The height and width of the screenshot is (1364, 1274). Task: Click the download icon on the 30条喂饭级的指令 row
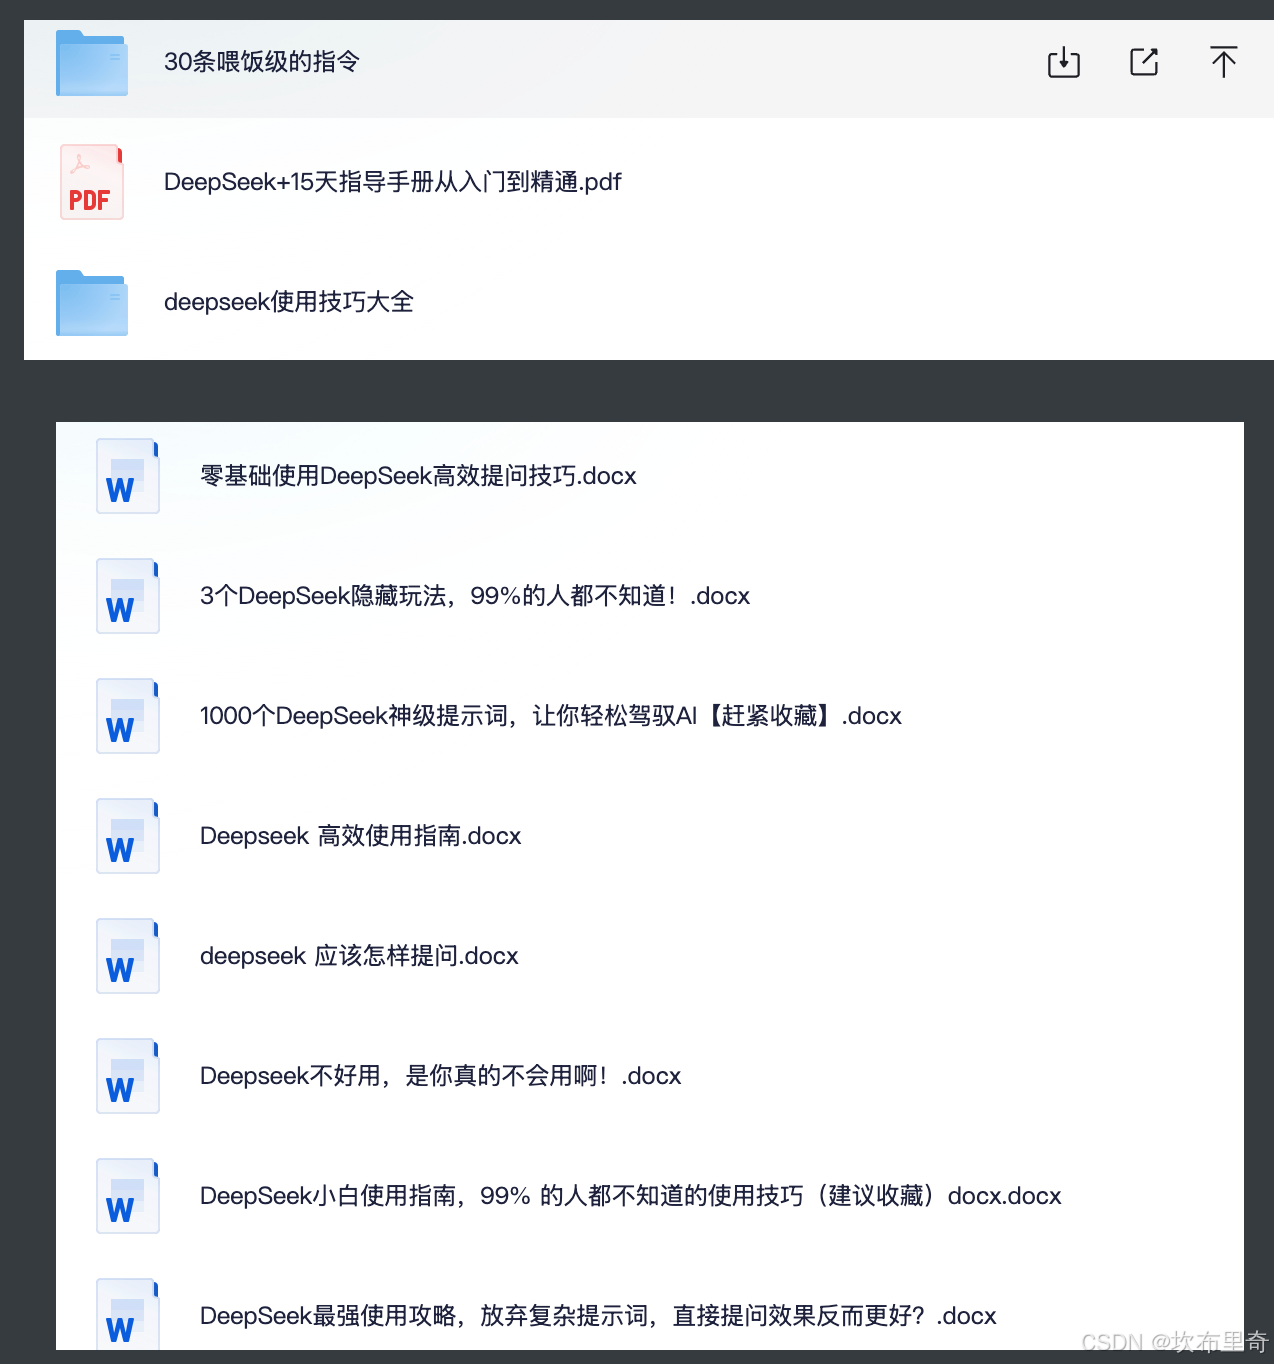click(1063, 62)
